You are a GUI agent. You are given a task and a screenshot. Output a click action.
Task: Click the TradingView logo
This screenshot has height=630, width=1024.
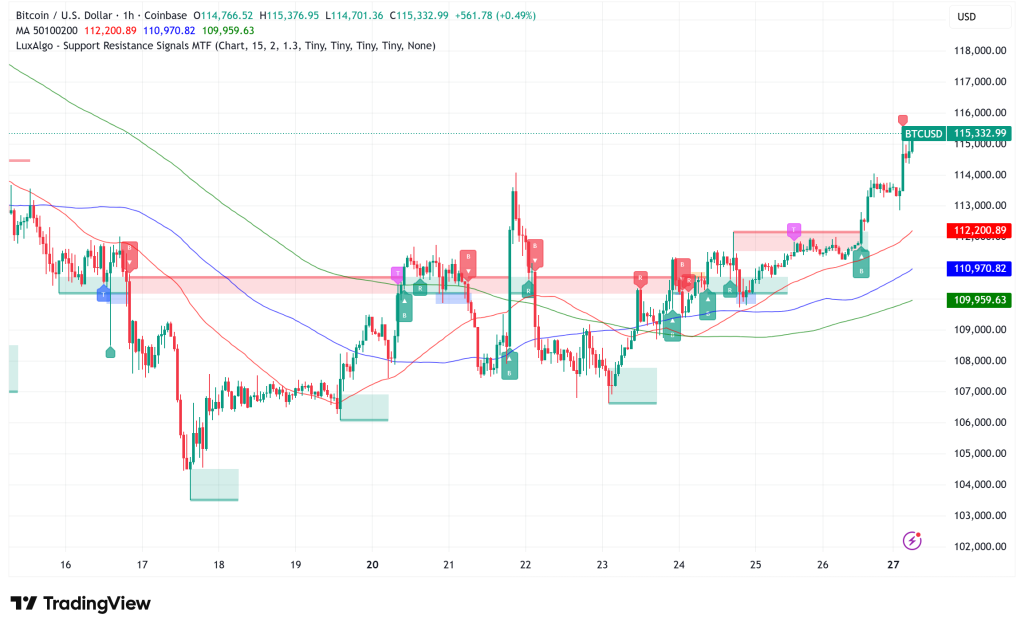pyautogui.click(x=80, y=603)
